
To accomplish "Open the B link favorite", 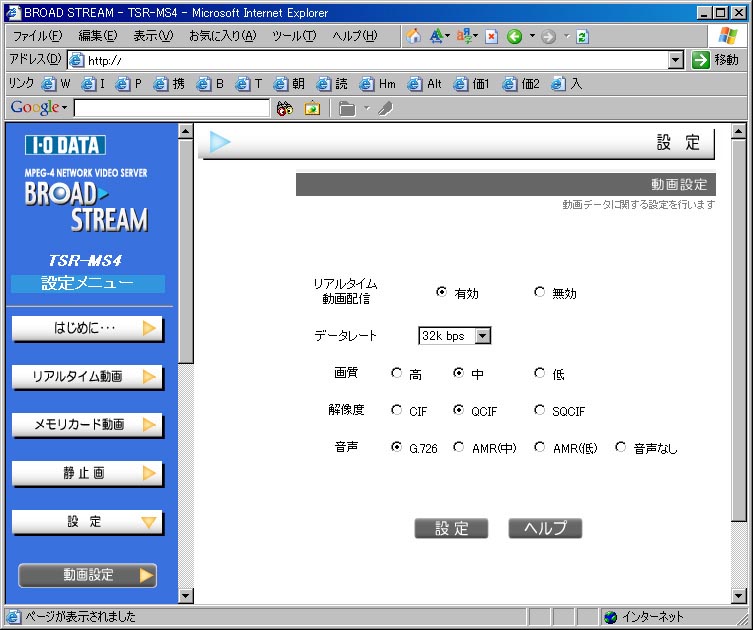I will 210,85.
